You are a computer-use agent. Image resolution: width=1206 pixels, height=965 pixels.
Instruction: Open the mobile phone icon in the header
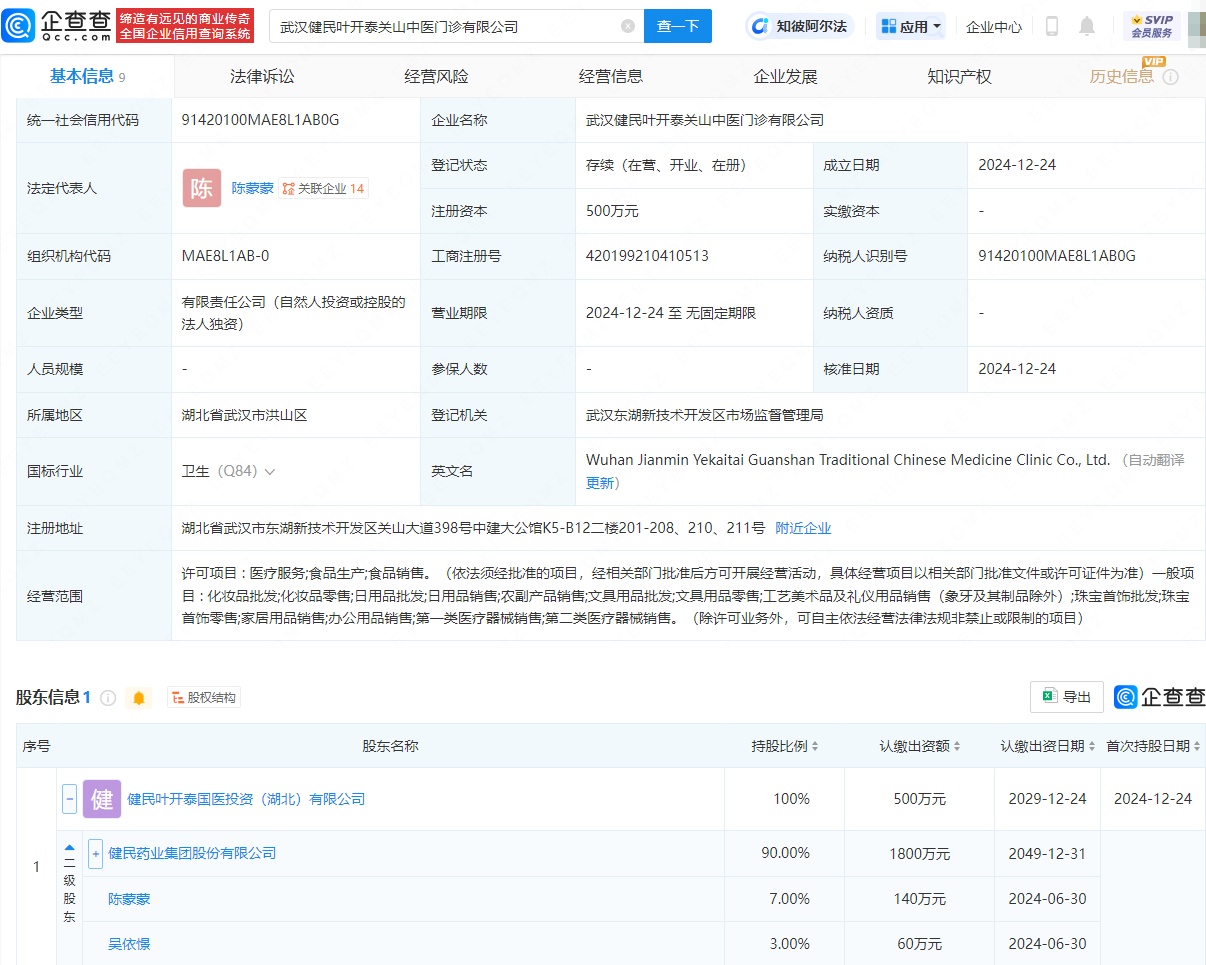pyautogui.click(x=1052, y=27)
